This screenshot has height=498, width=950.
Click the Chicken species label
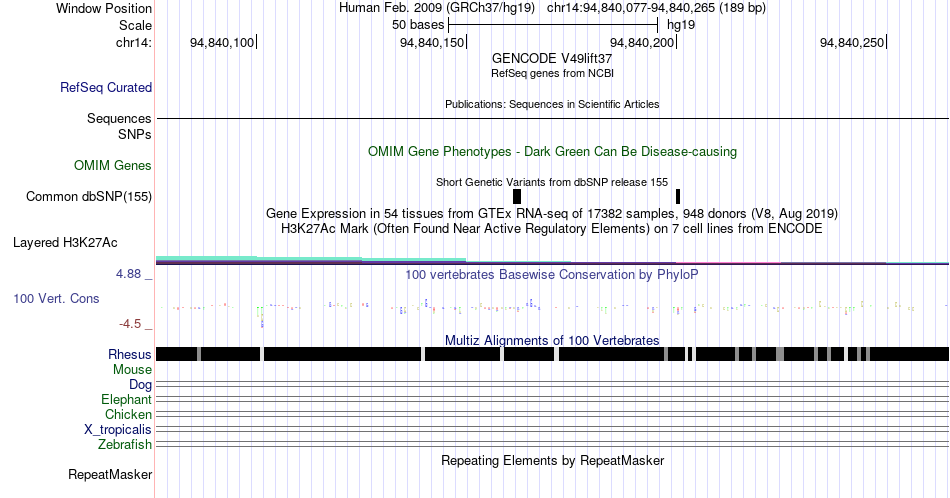pos(128,414)
